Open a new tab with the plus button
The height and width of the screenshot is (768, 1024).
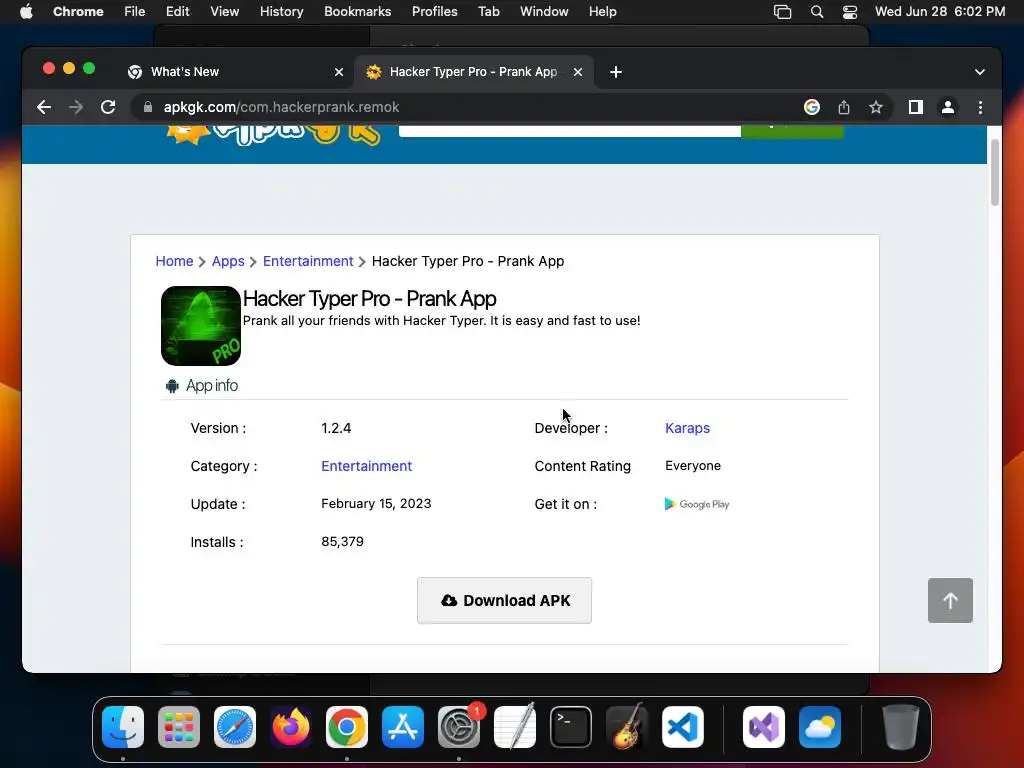point(616,72)
